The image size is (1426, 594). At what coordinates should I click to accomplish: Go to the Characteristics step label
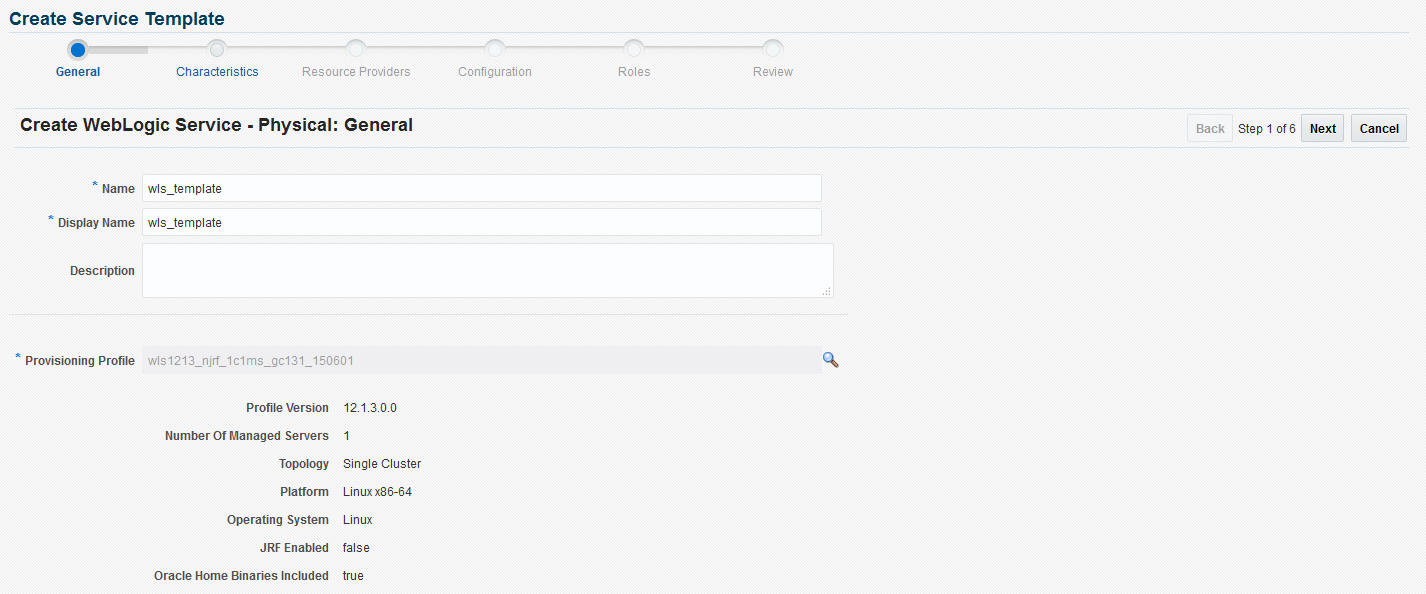pyautogui.click(x=217, y=72)
